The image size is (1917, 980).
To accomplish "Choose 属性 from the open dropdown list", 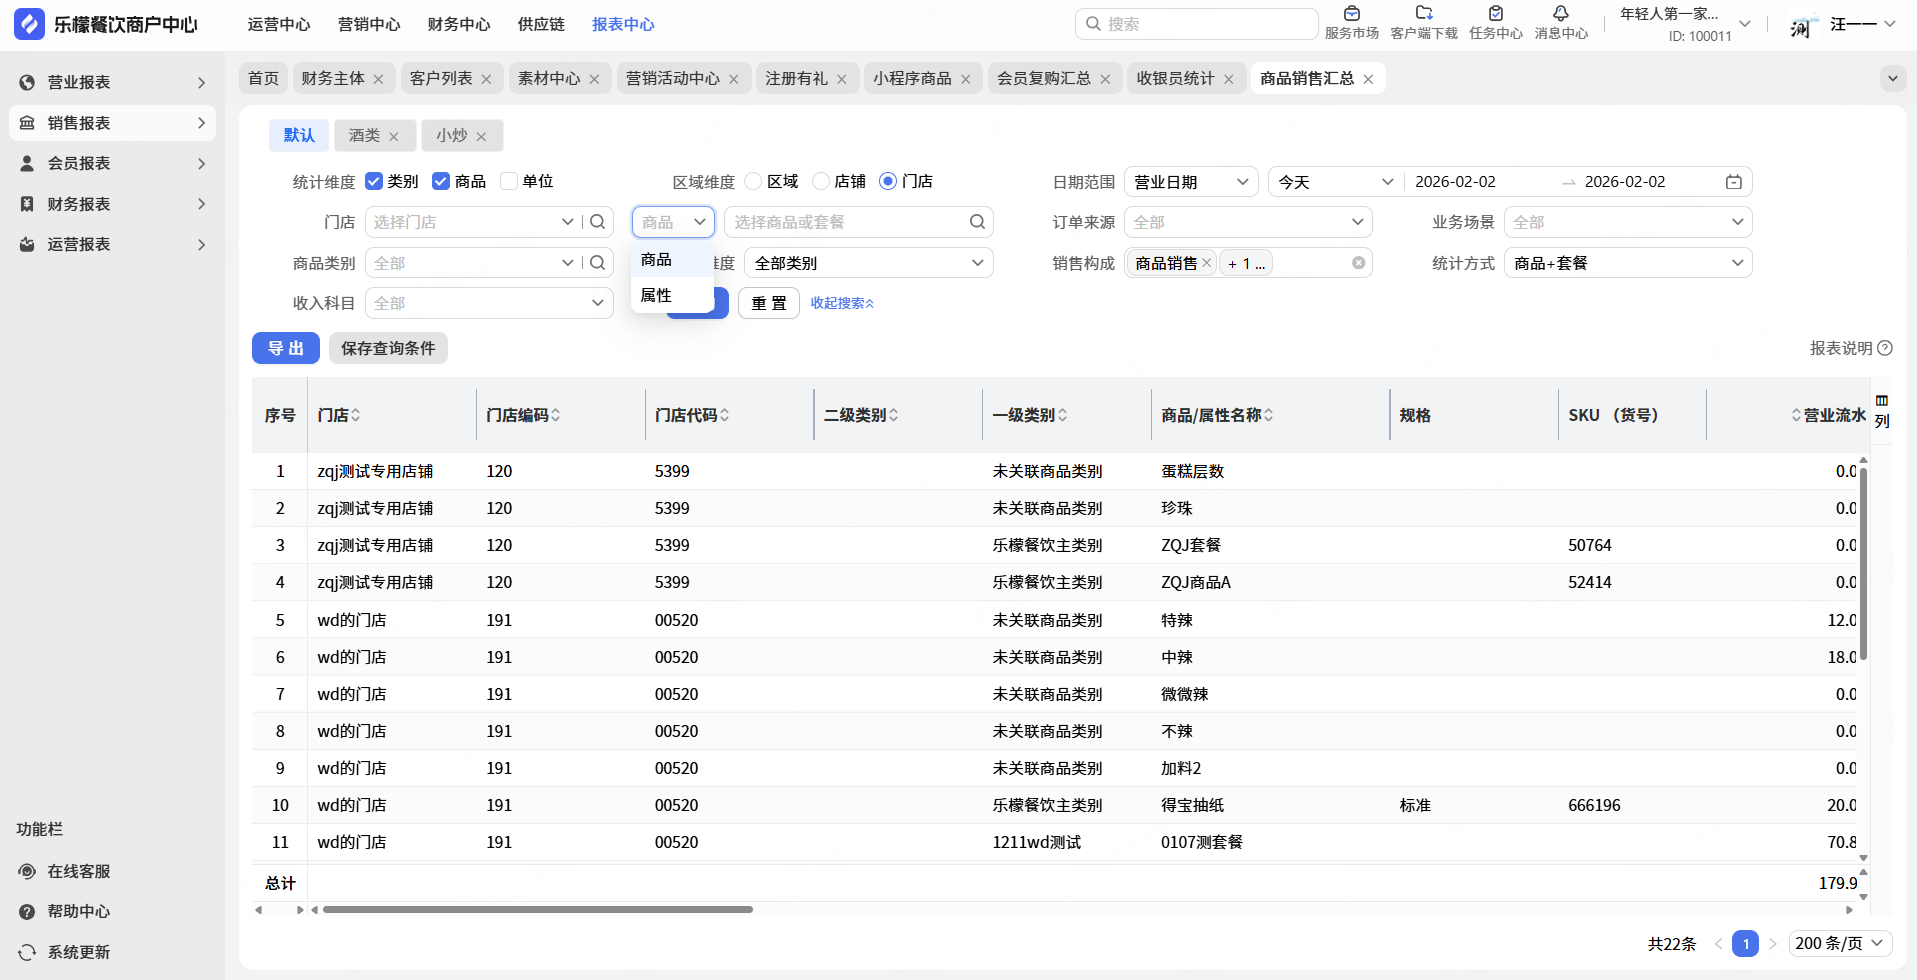I will pos(657,295).
